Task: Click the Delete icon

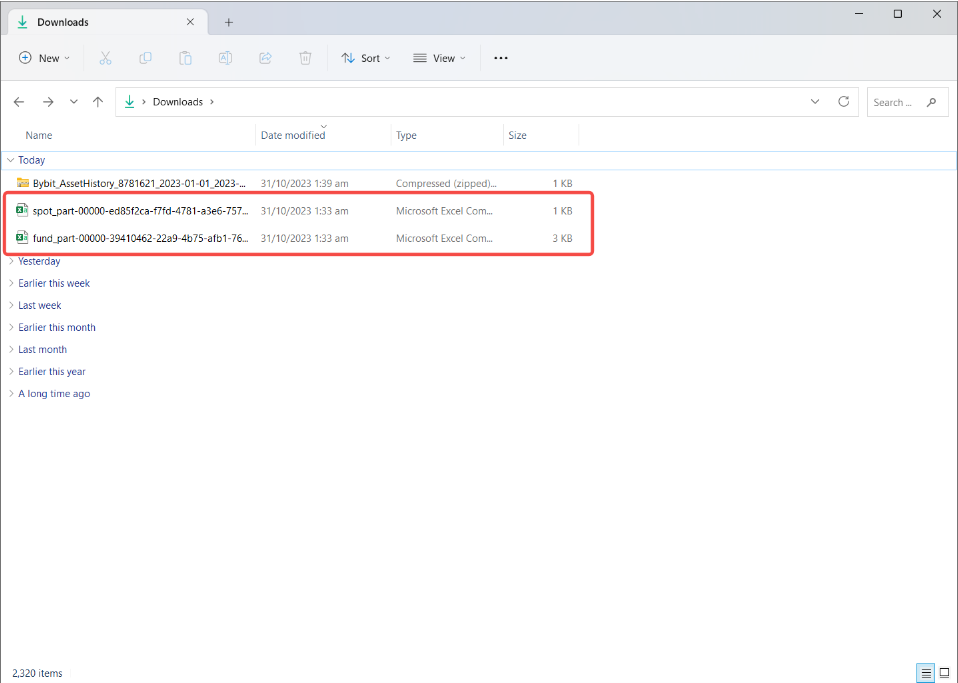Action: [305, 58]
